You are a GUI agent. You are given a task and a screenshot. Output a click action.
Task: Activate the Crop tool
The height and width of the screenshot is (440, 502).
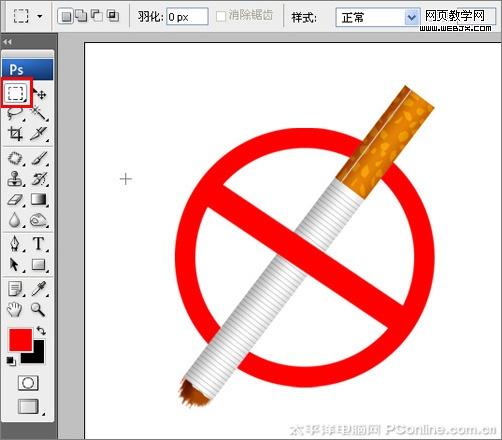point(15,134)
